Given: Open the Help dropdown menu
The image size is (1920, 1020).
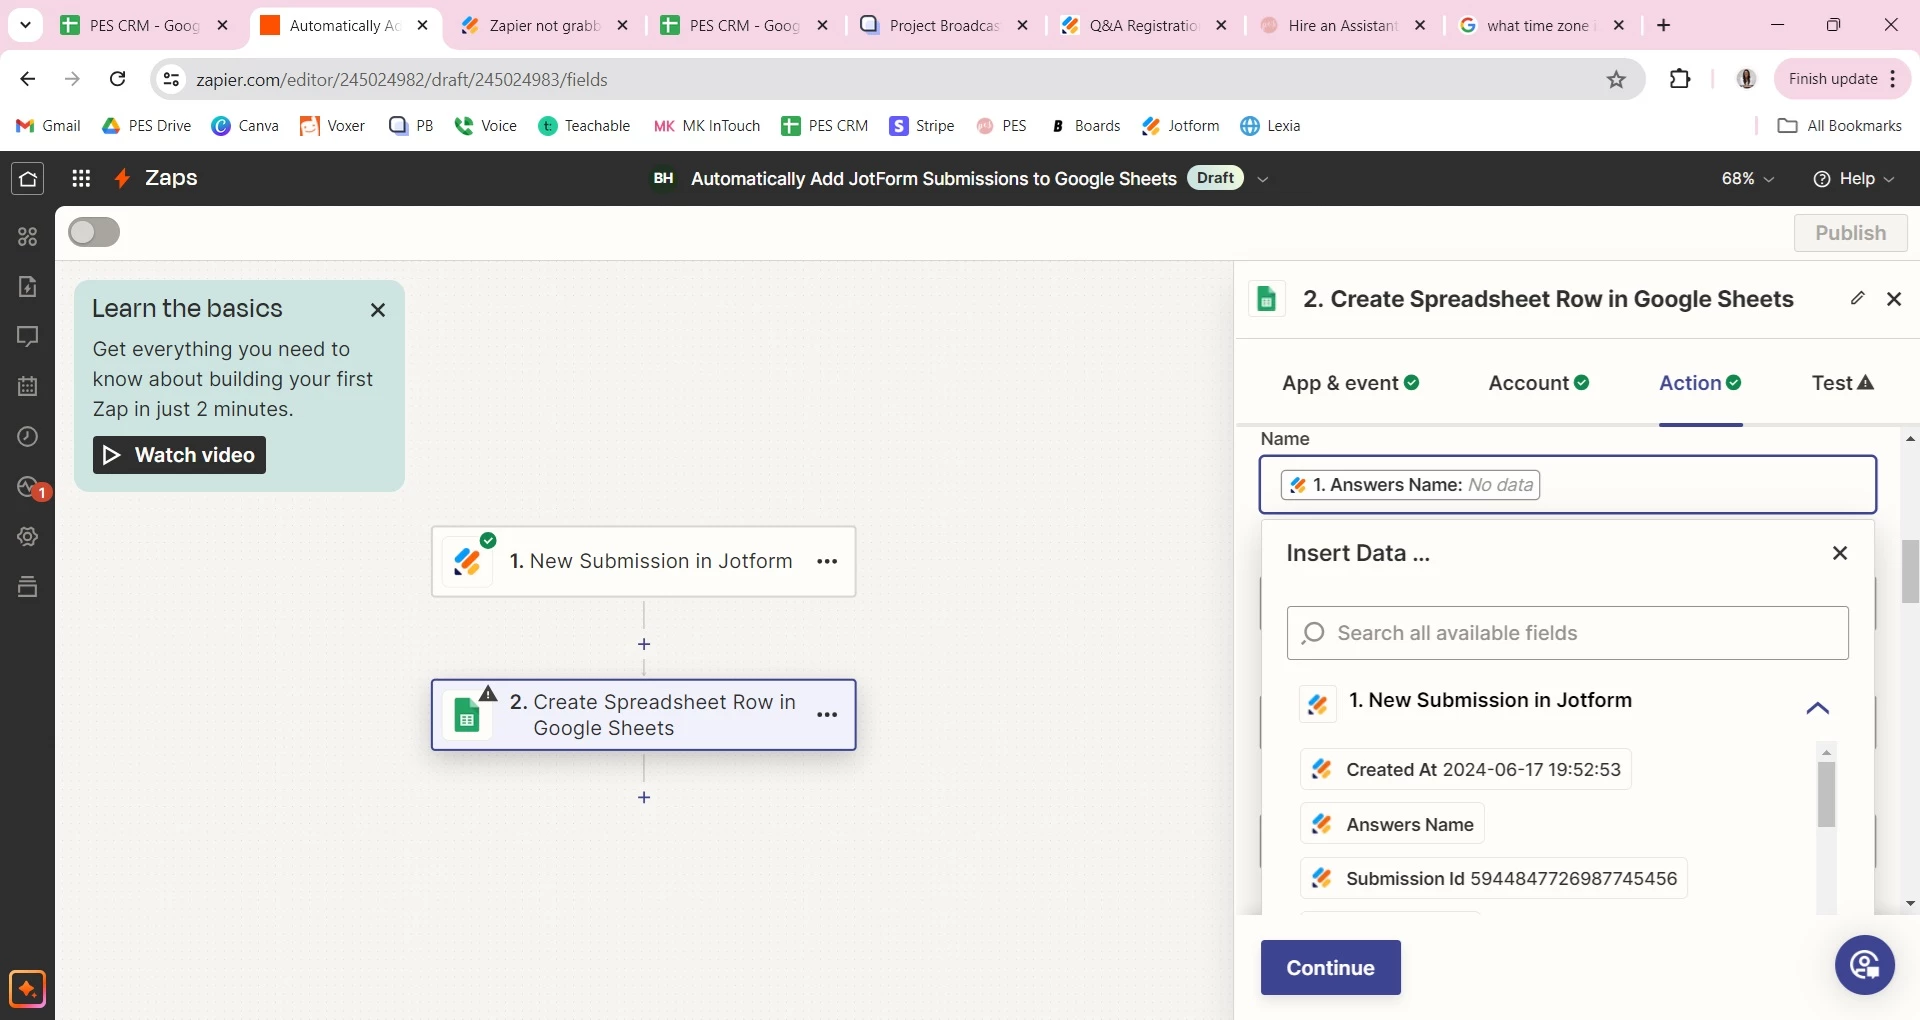Looking at the screenshot, I should (x=1853, y=179).
